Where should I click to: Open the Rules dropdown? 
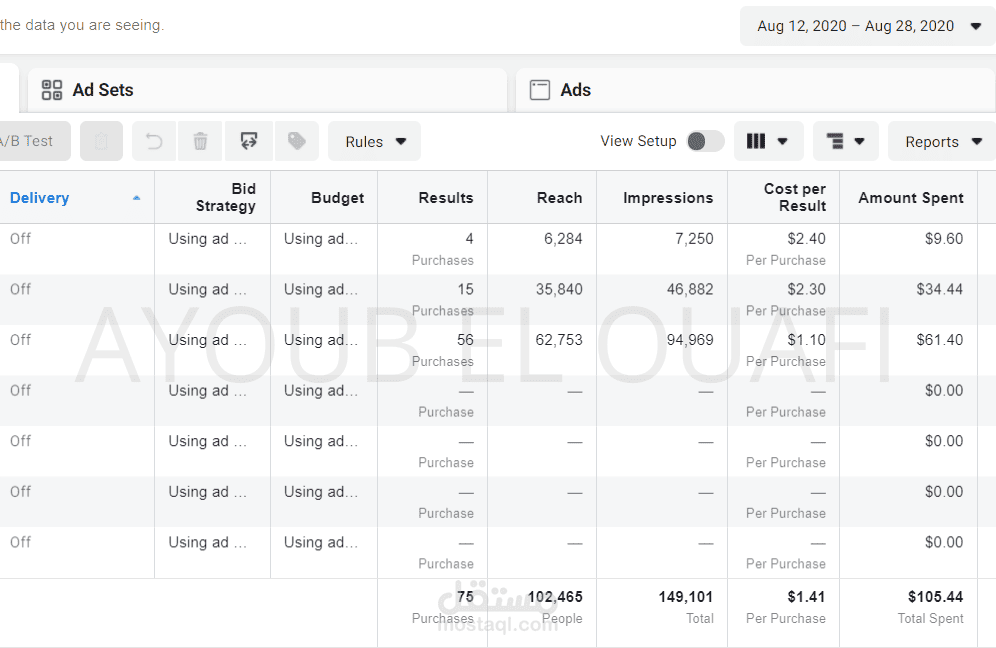pos(375,141)
